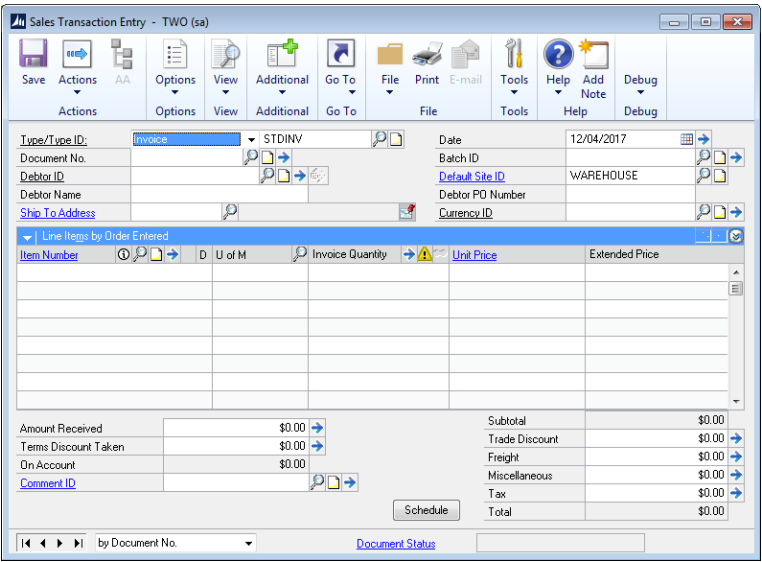Open the Date calendar picker icon
762x562 pixels.
pos(687,139)
